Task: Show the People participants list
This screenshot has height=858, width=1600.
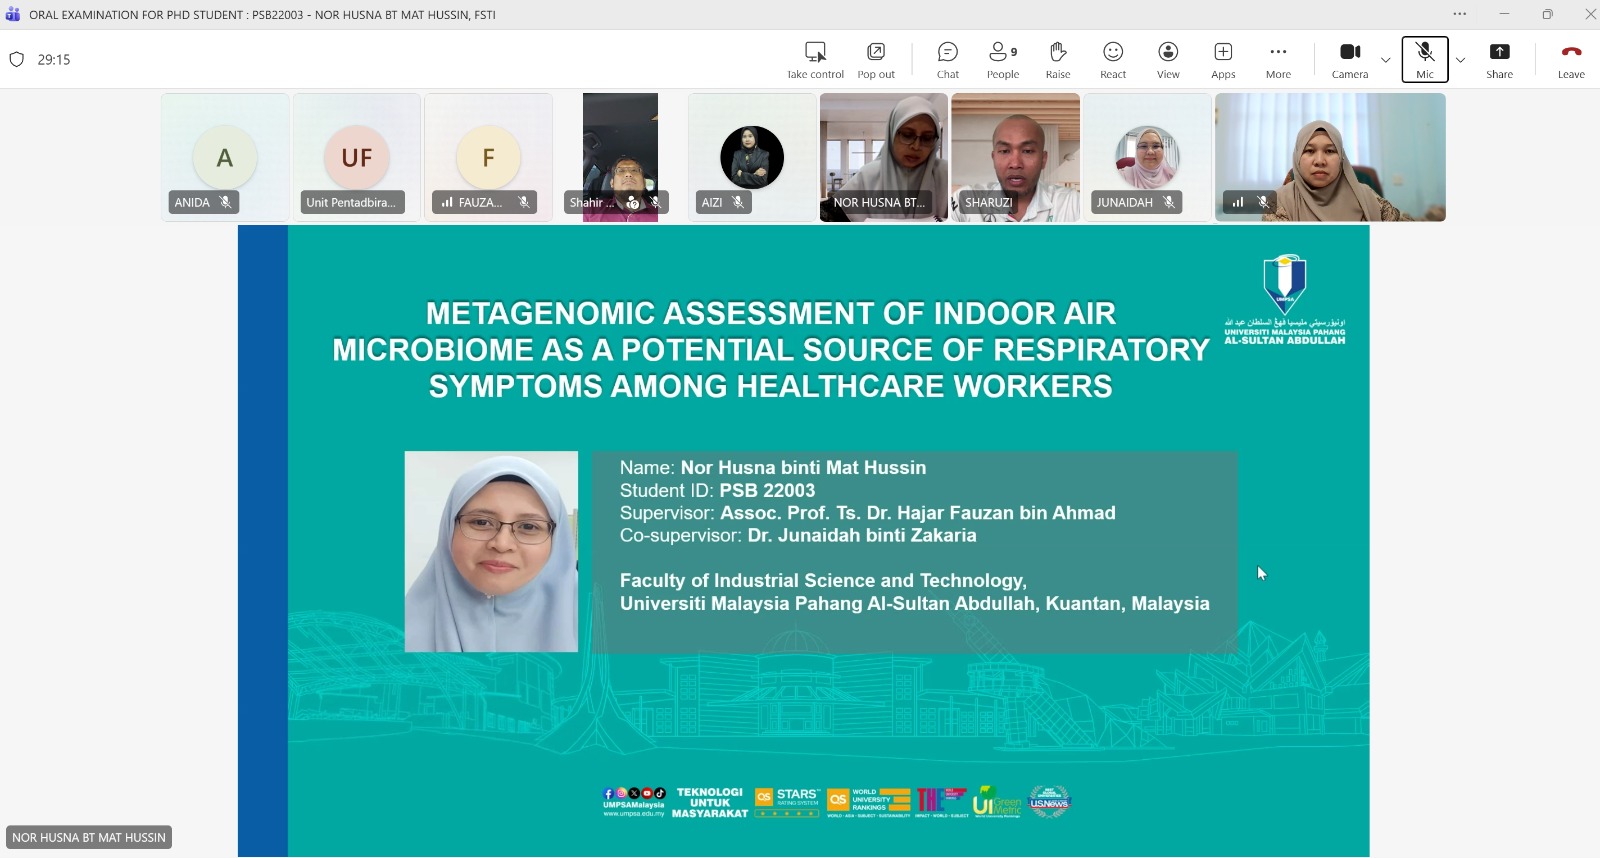Action: tap(1002, 60)
